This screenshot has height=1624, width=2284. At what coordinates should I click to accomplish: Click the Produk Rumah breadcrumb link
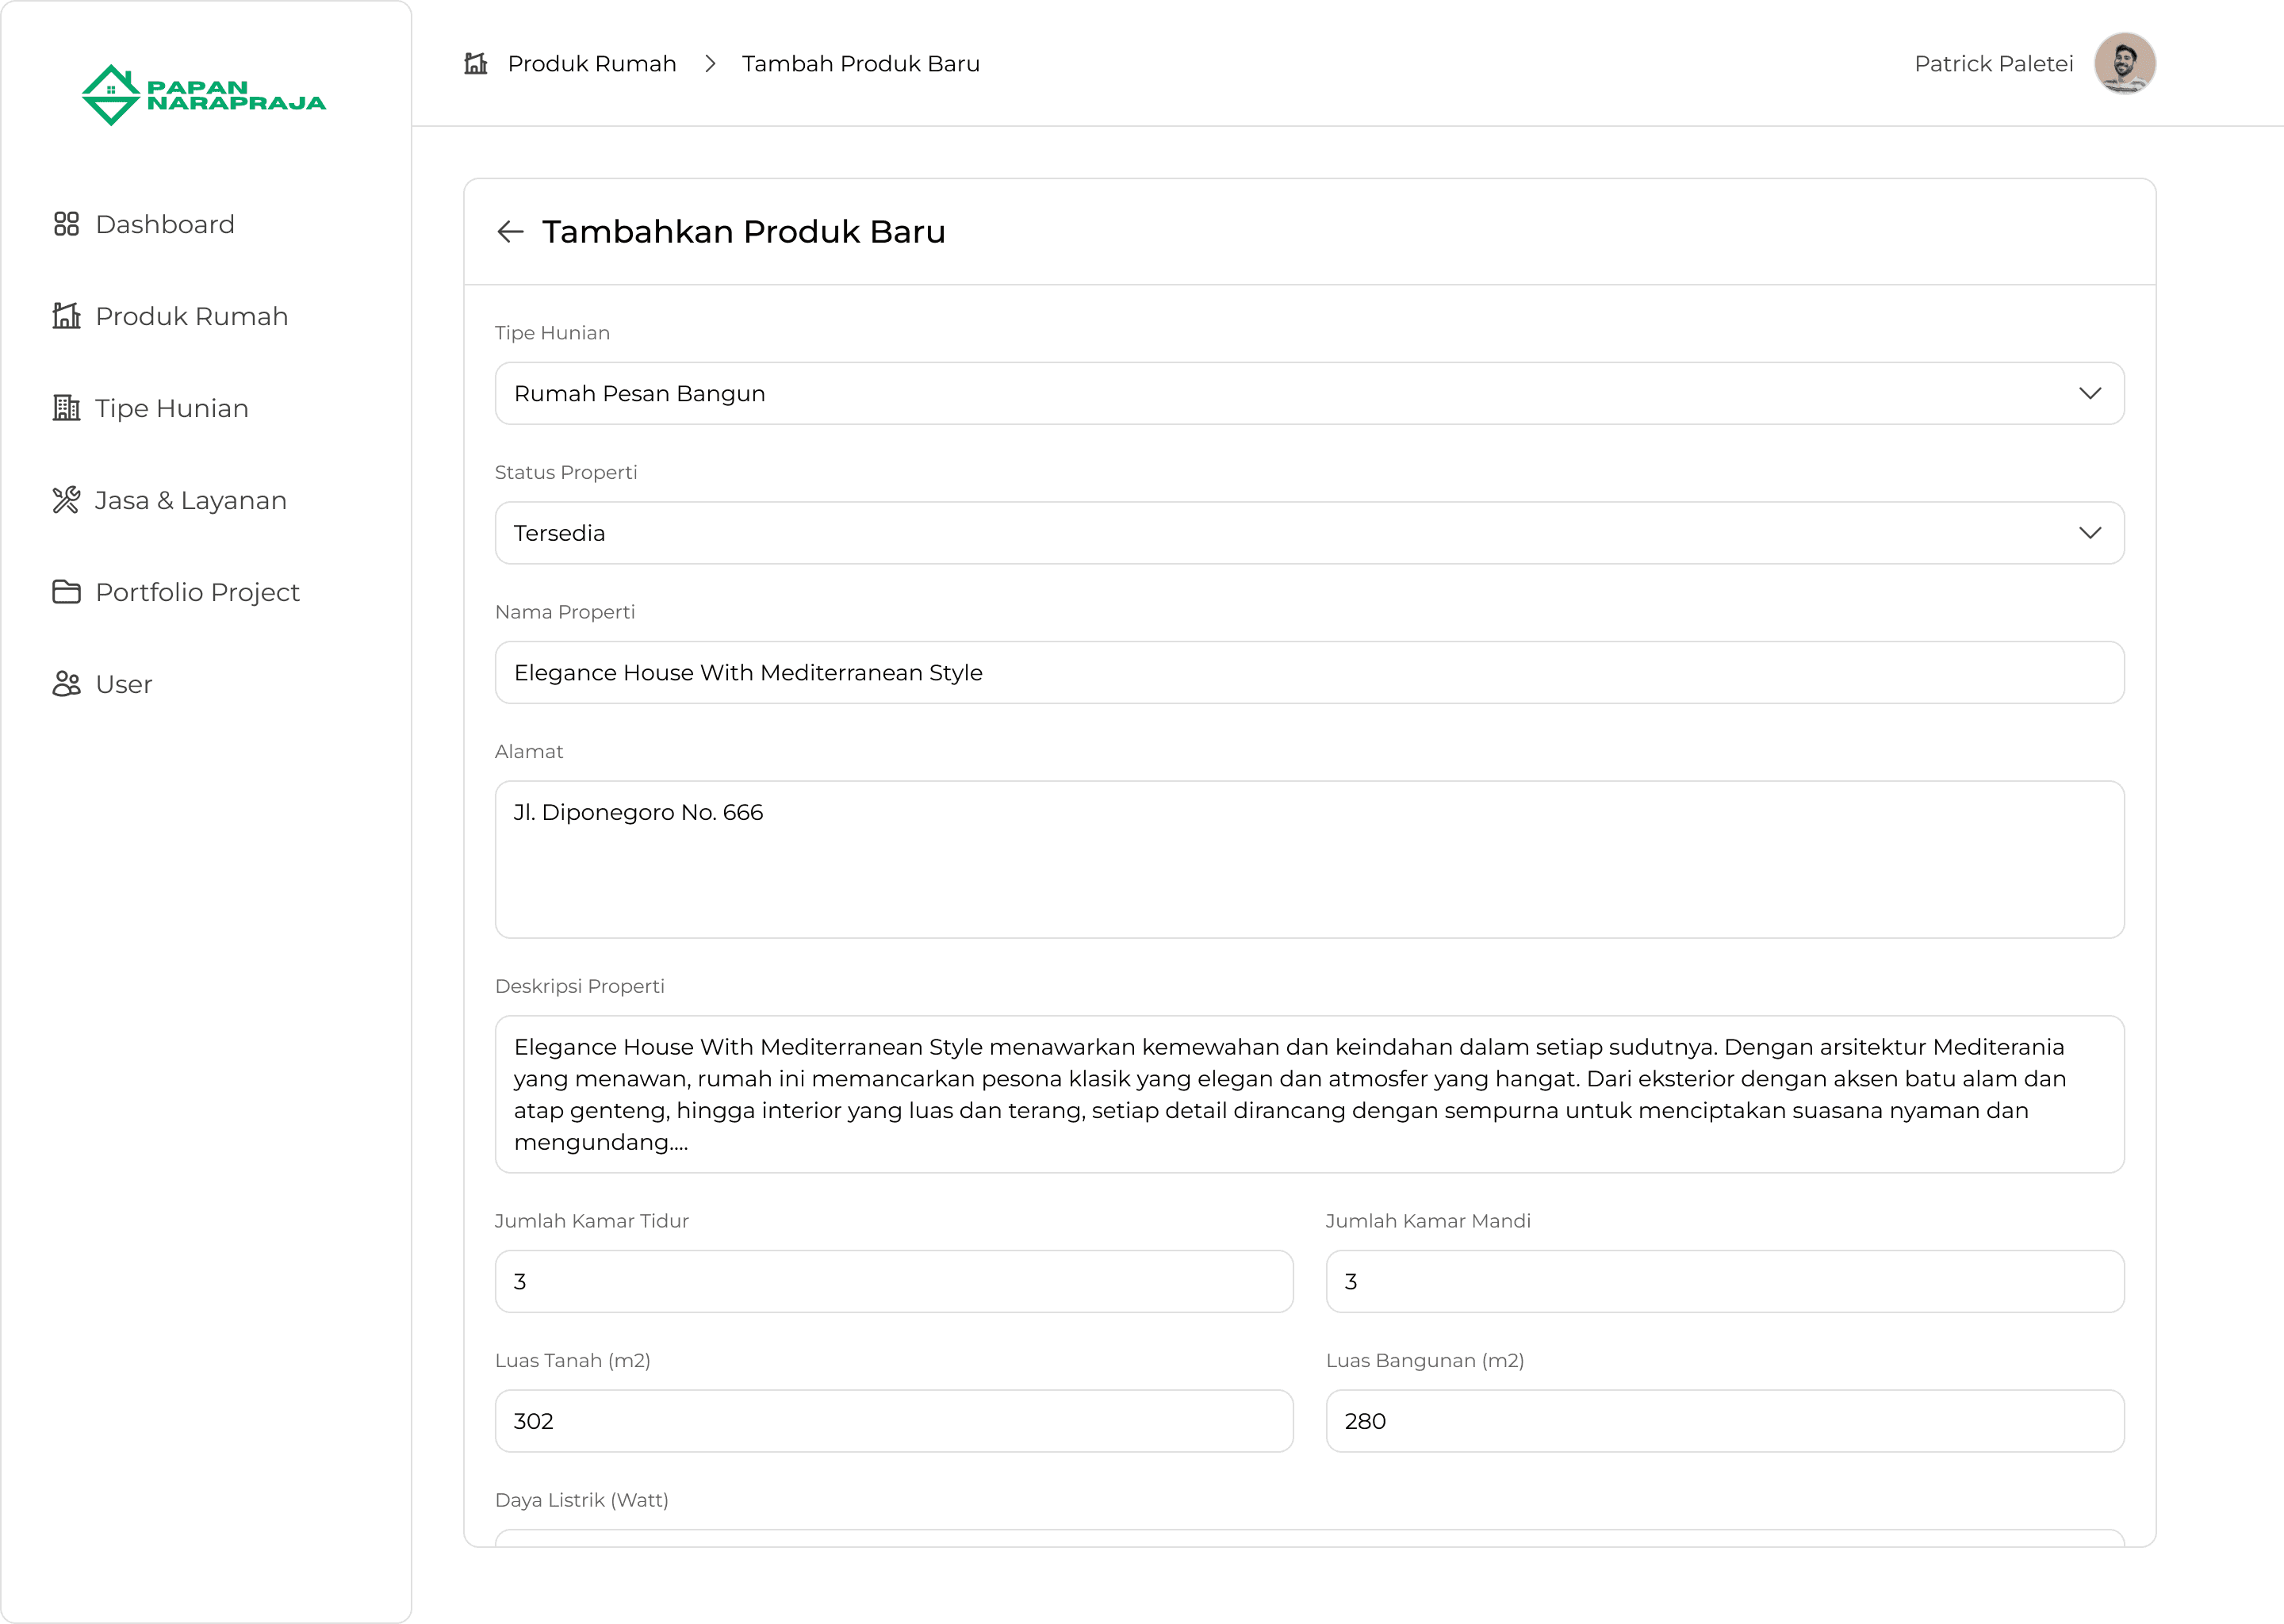point(592,64)
